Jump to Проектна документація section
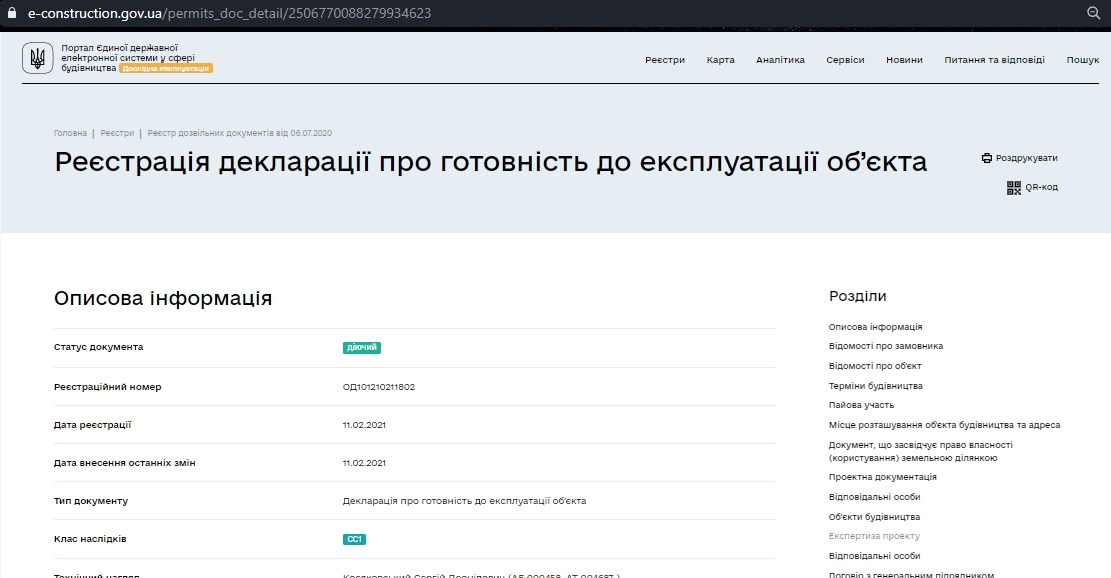1111x578 pixels. (882, 477)
